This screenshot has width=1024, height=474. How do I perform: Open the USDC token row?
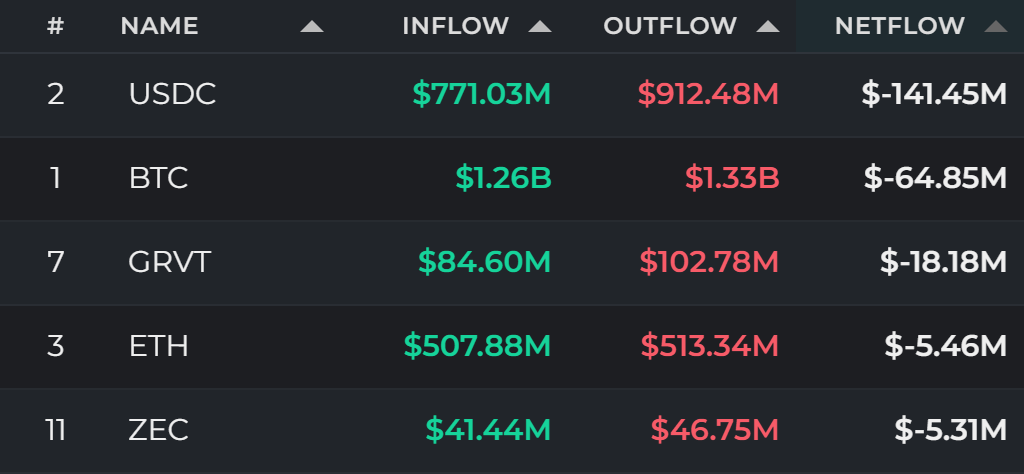coord(512,95)
